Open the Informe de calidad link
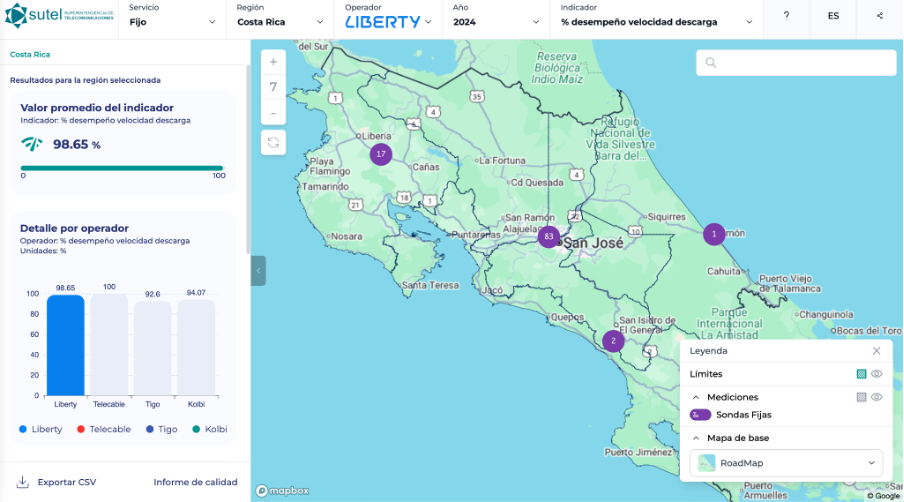 [x=195, y=482]
